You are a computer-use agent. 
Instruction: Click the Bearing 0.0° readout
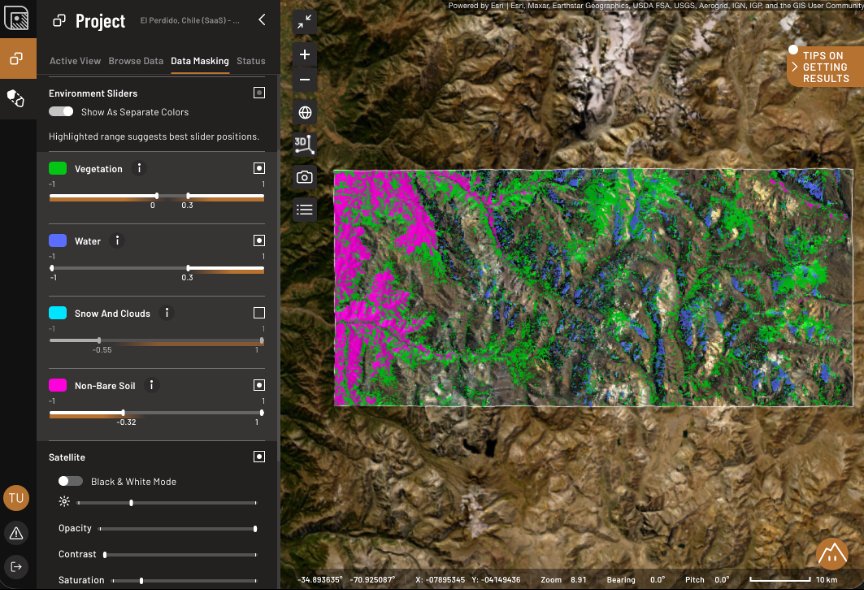tap(636, 580)
